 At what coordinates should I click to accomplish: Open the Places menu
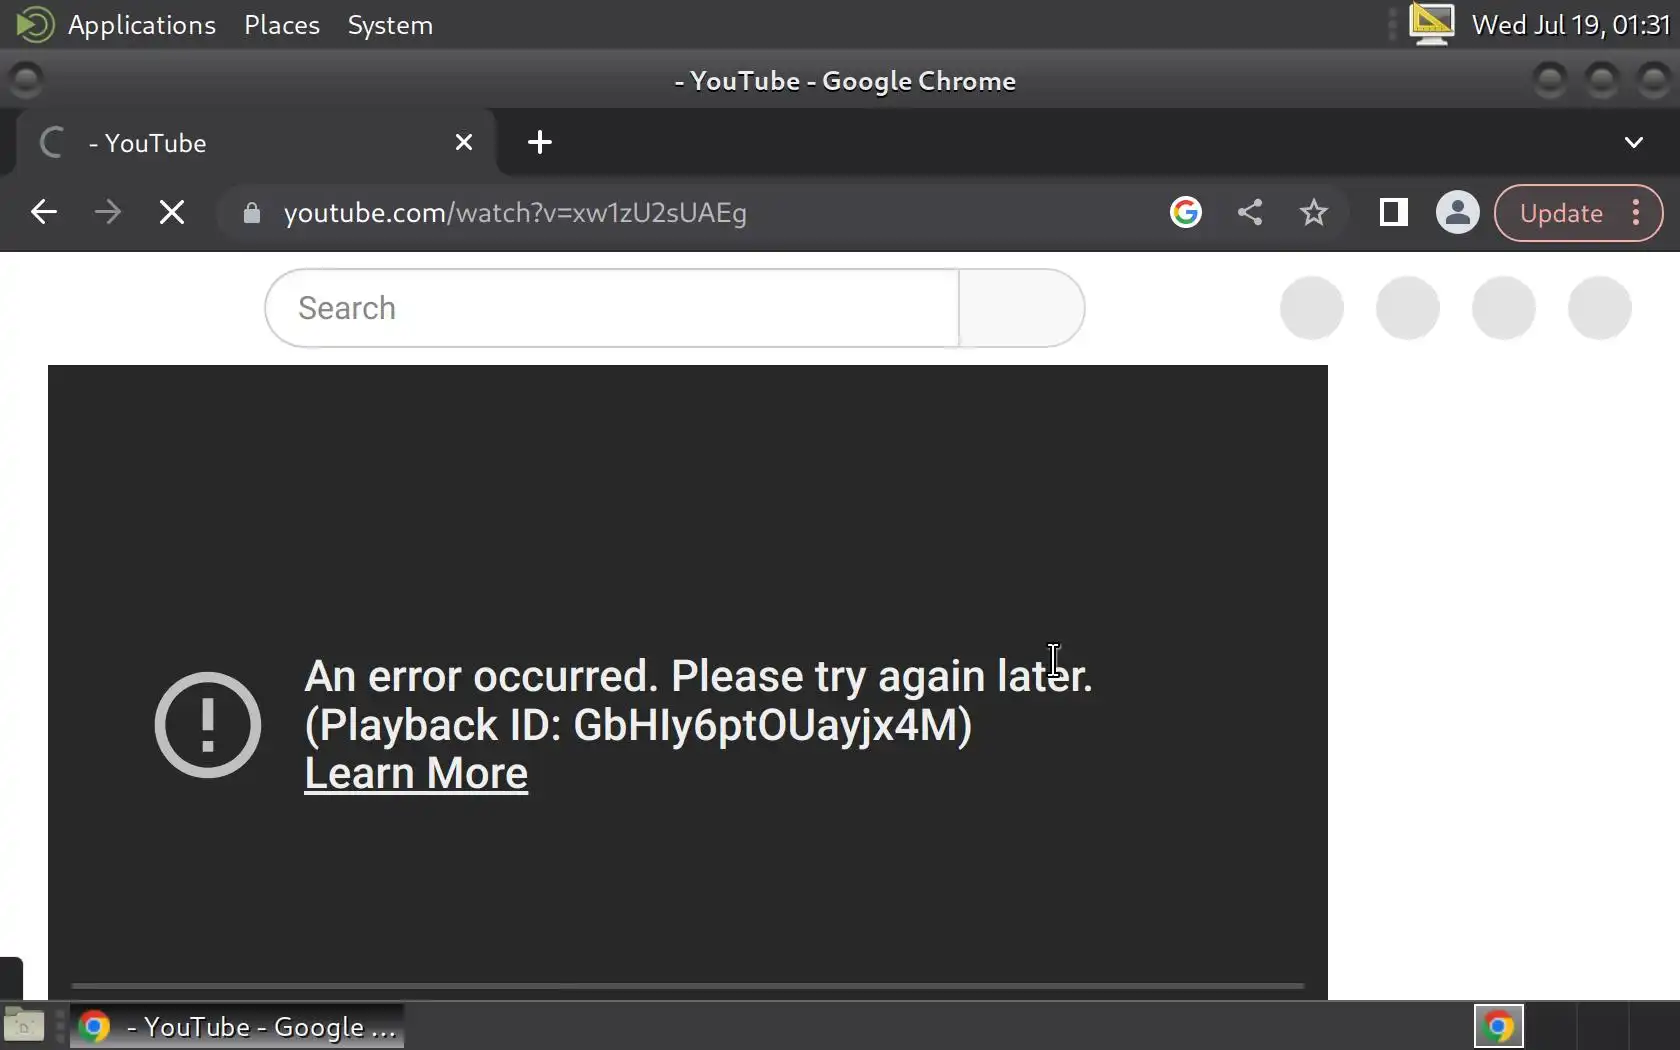tap(282, 25)
